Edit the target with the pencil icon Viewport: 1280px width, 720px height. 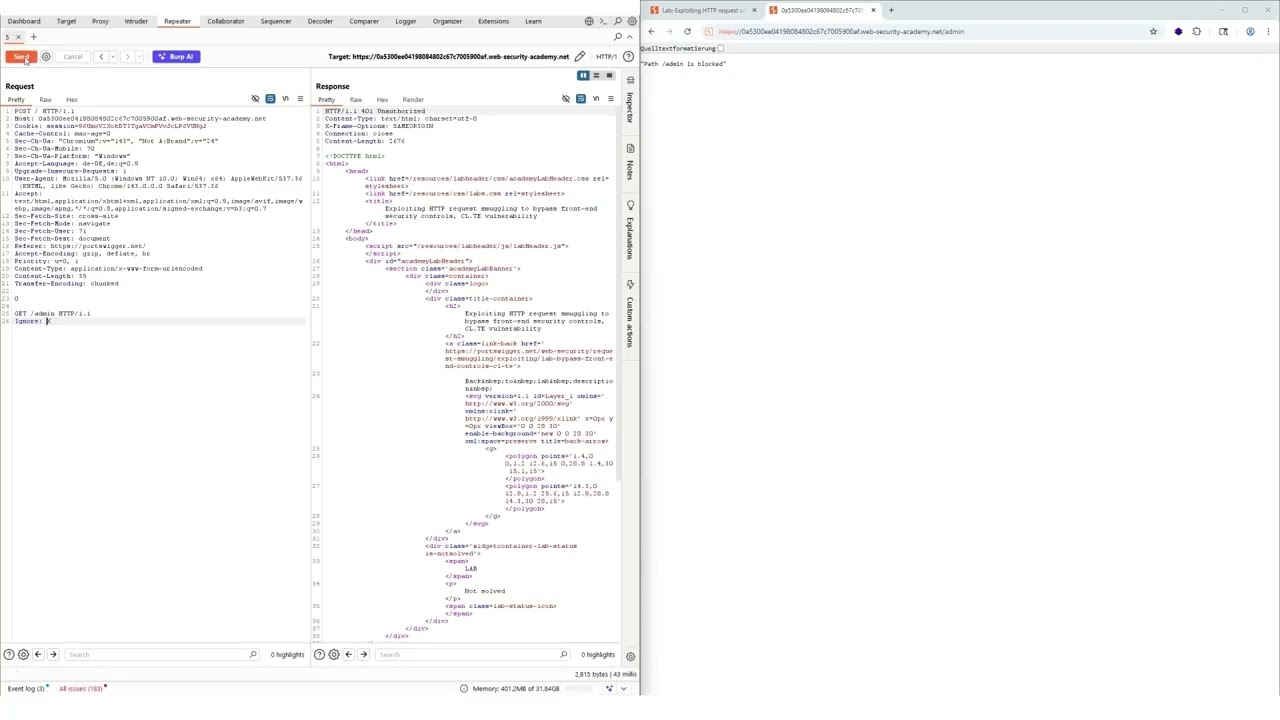point(579,57)
